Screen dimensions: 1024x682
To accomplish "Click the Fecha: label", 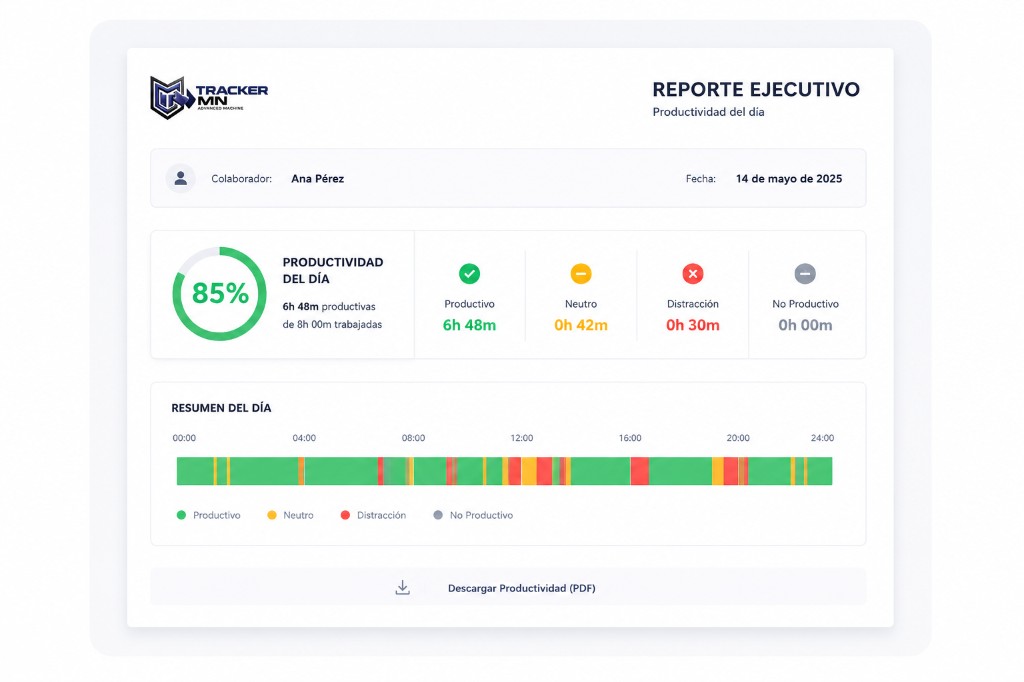I will pos(701,179).
